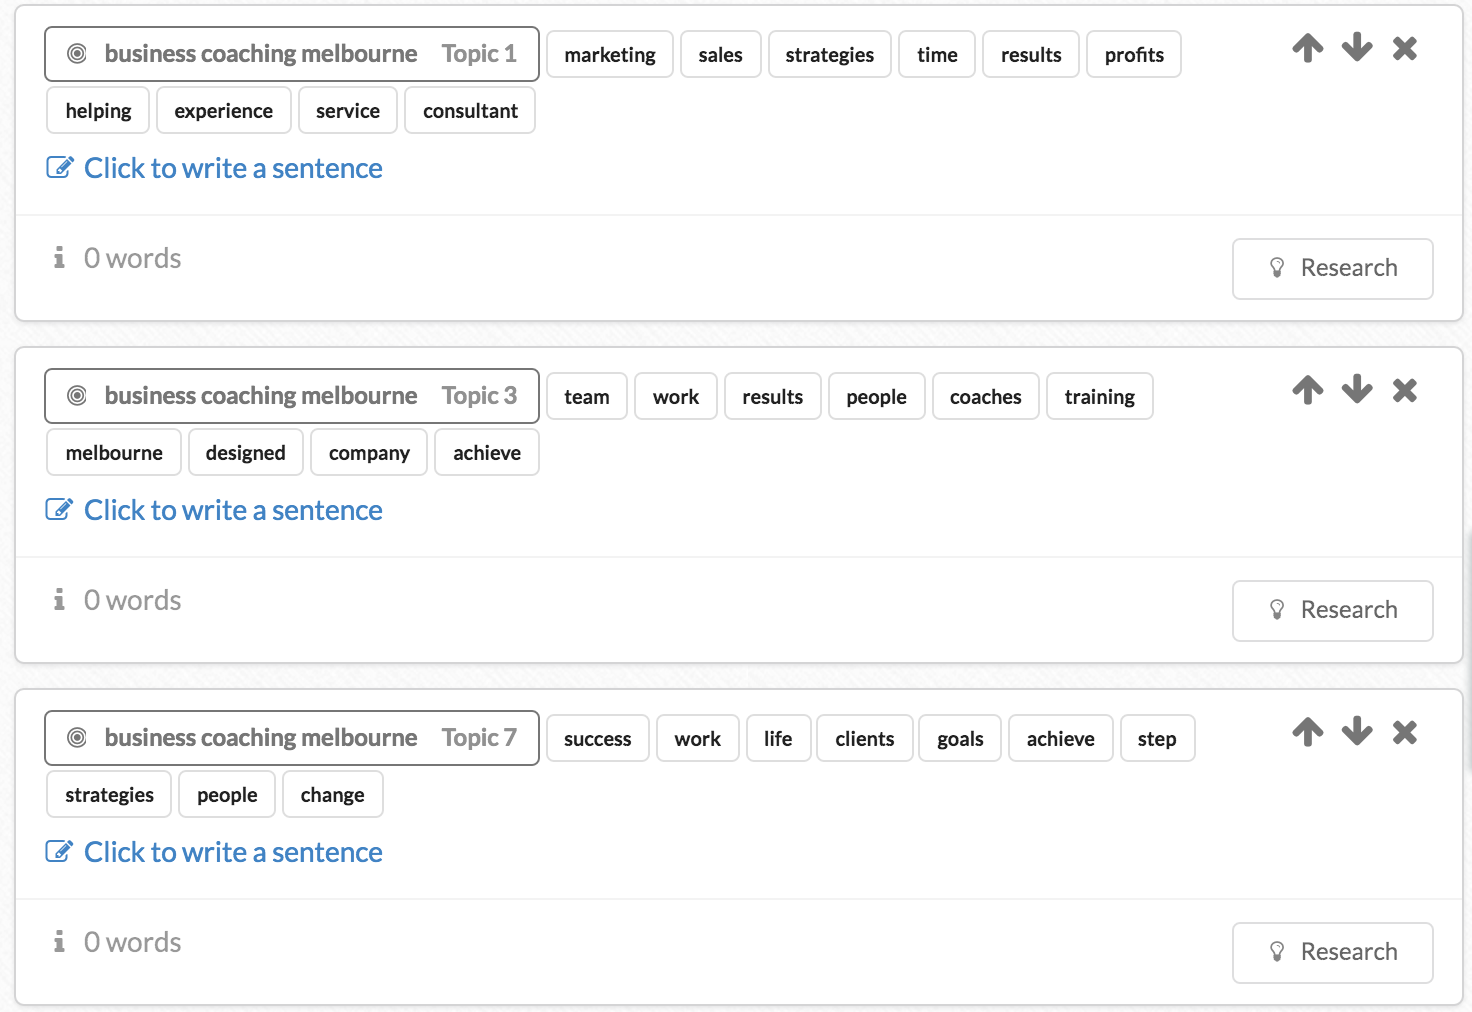Move Topic 7 card up with arrow
Screen dimensions: 1472x1012
coord(1307,732)
